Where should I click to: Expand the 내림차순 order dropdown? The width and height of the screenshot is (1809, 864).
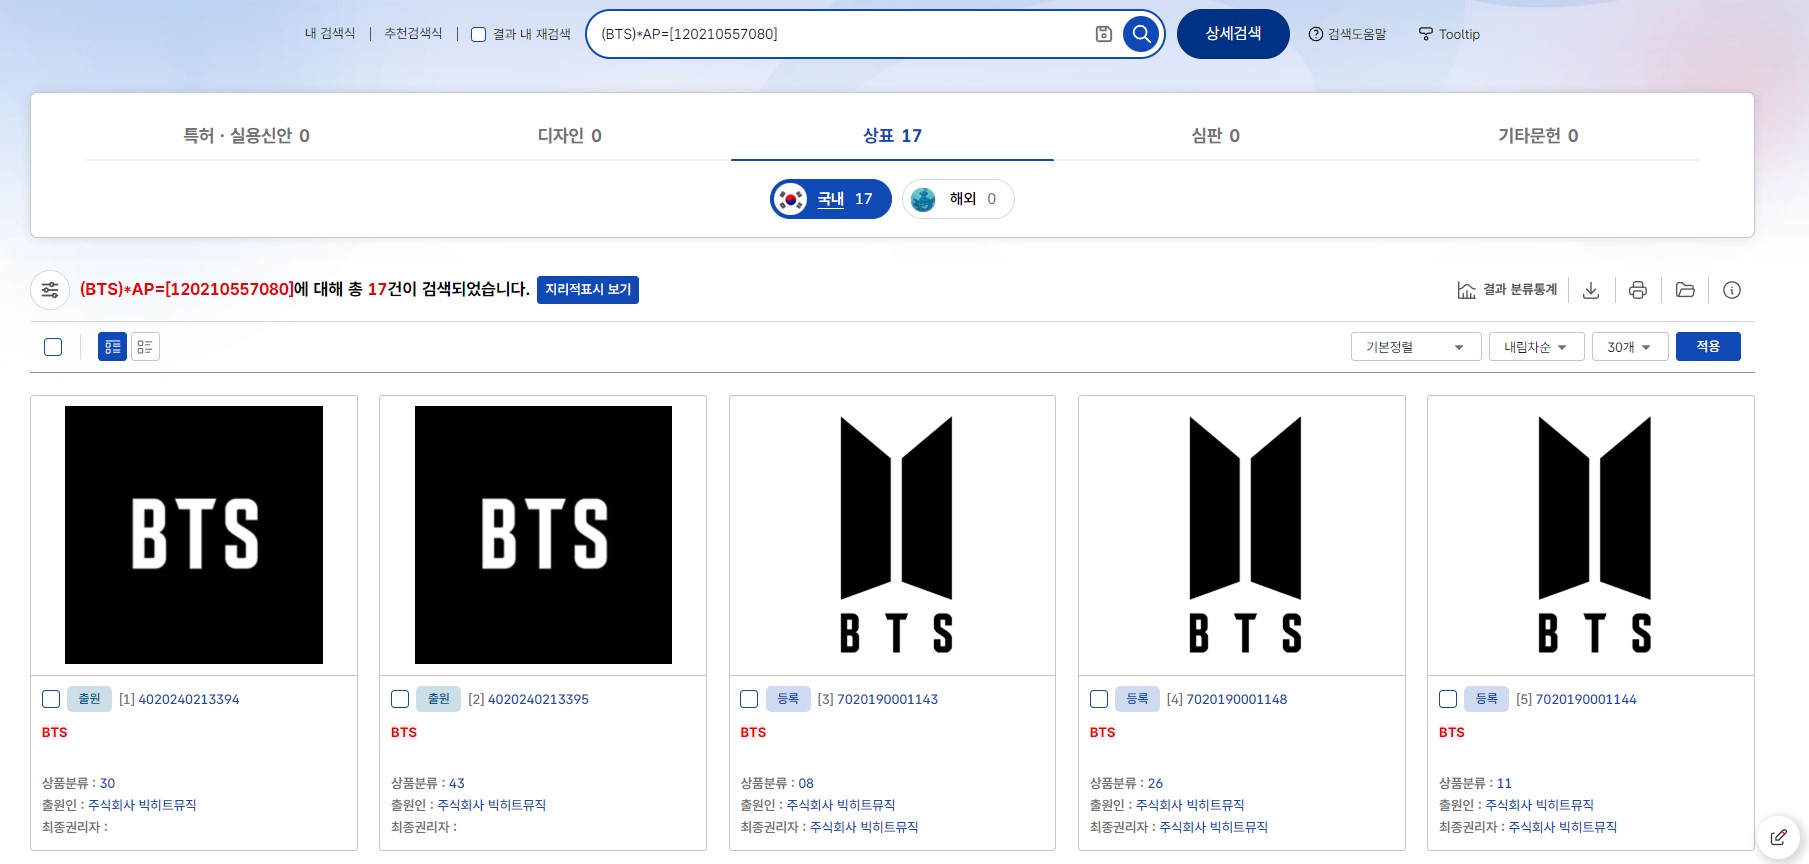coord(1535,347)
